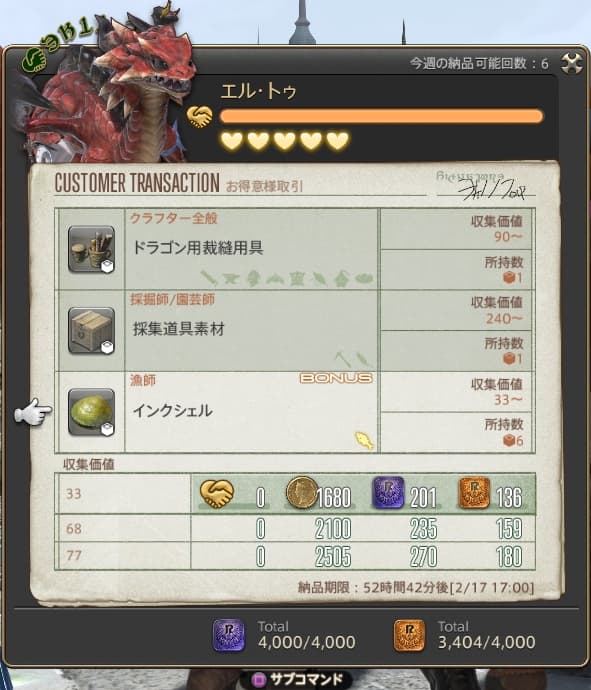This screenshot has height=690, width=591.
Task: Click the fifth golden heart
Action: [x=338, y=141]
